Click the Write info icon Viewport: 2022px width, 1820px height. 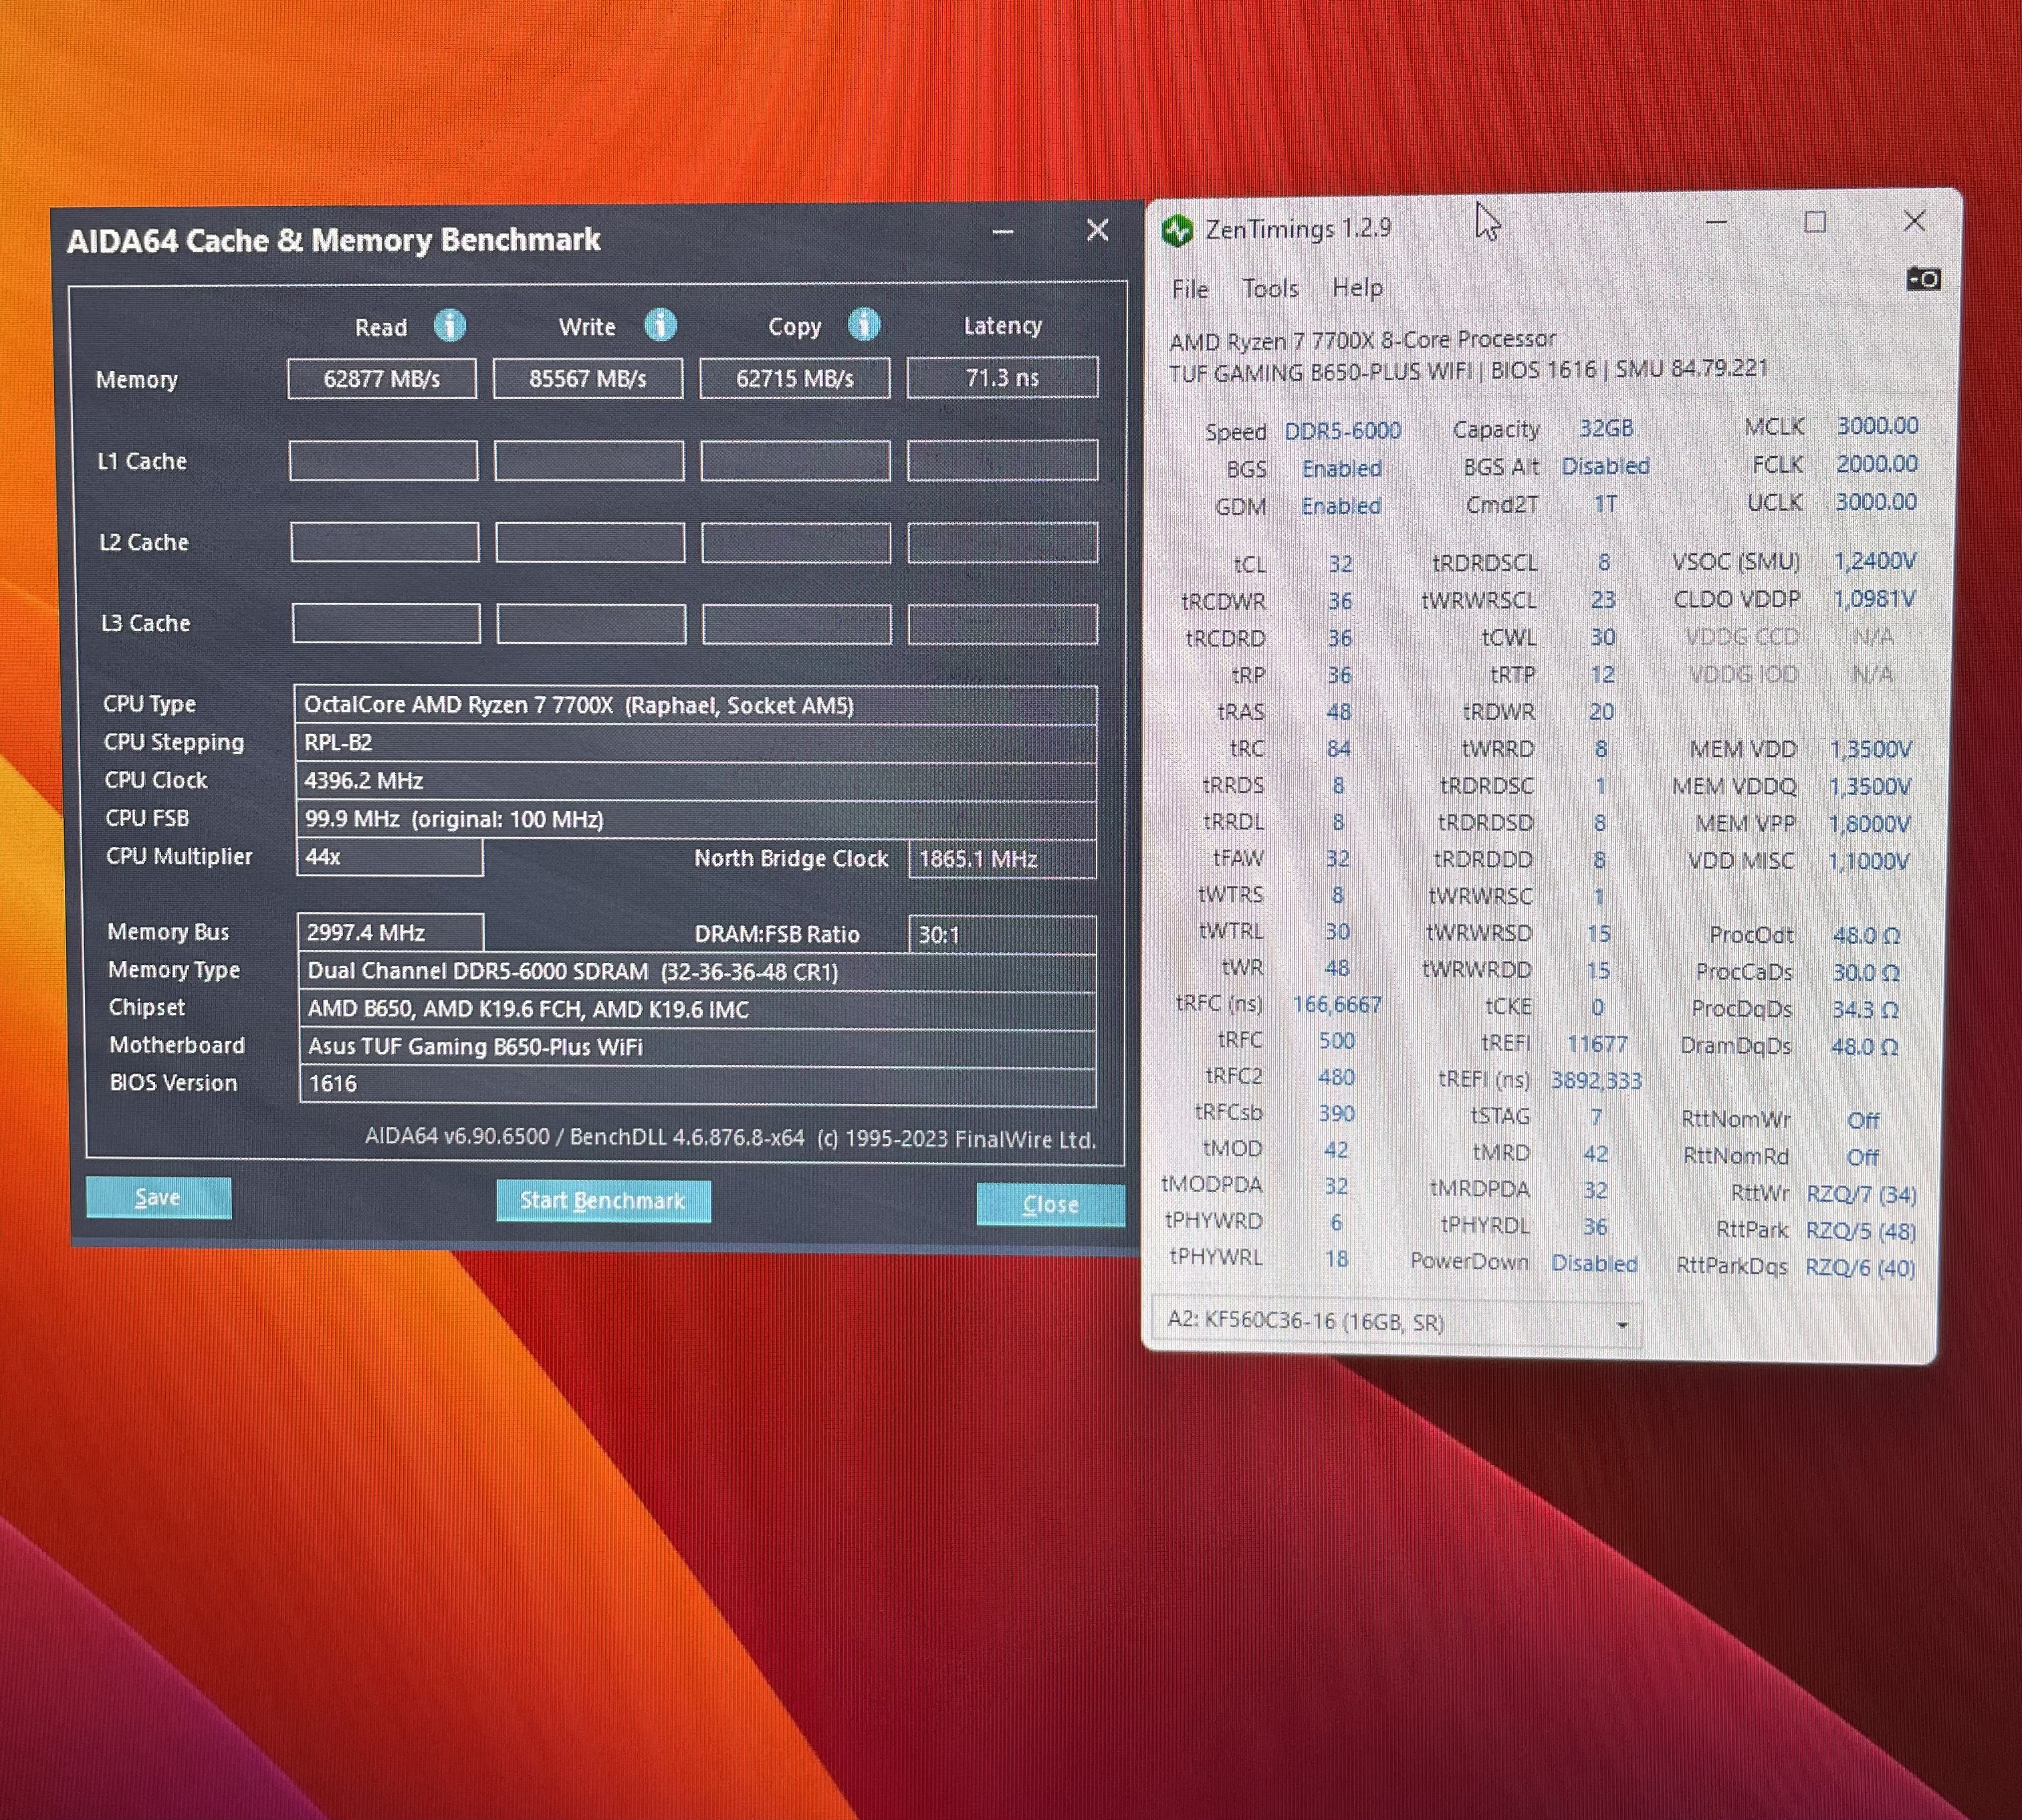(x=660, y=324)
